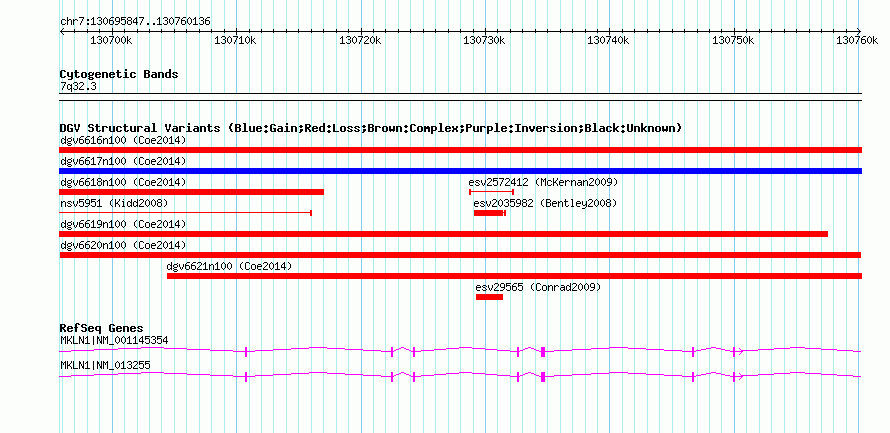The height and width of the screenshot is (433, 890).
Task: Select the MKLN1|NM_001145354 gene label
Action: pos(114,340)
